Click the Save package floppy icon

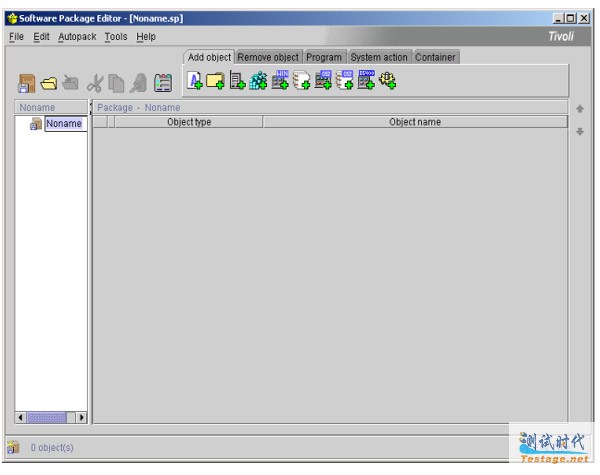click(28, 87)
